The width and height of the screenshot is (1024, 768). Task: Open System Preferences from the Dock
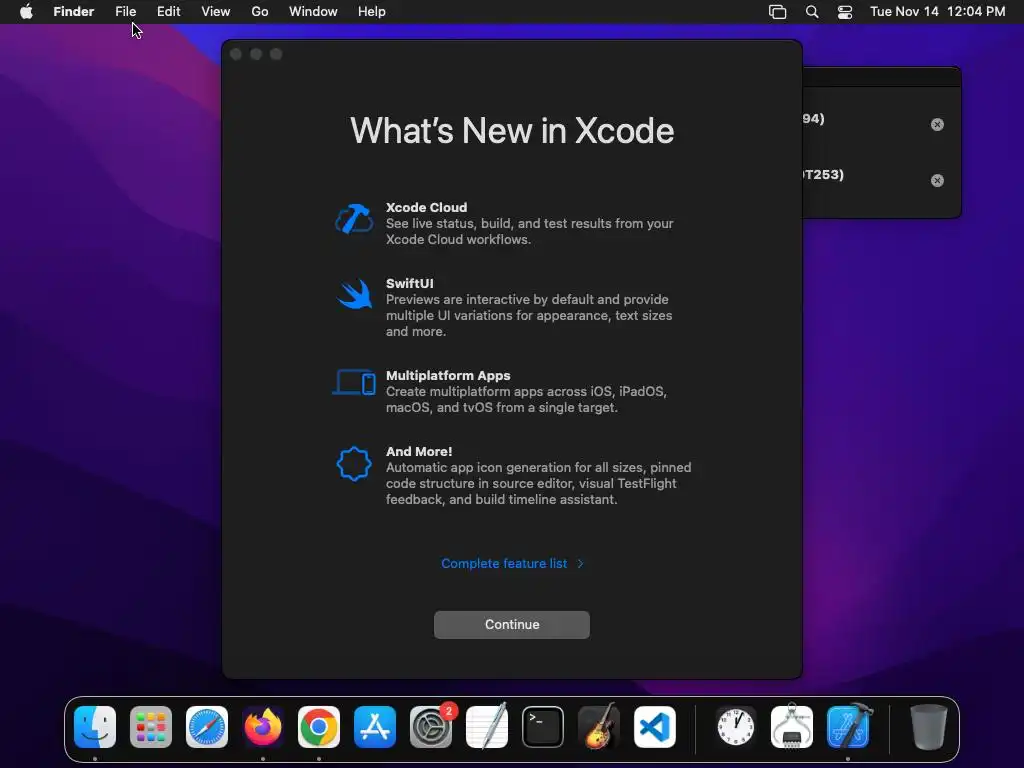[x=431, y=727]
